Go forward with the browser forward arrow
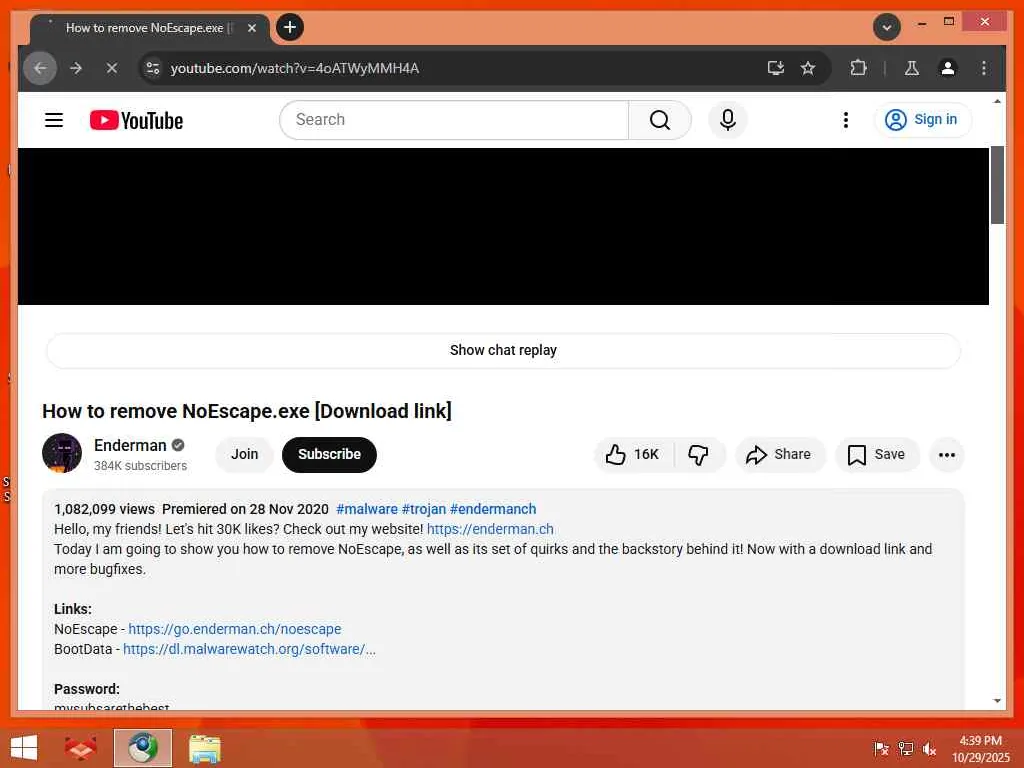This screenshot has width=1024, height=768. point(76,68)
